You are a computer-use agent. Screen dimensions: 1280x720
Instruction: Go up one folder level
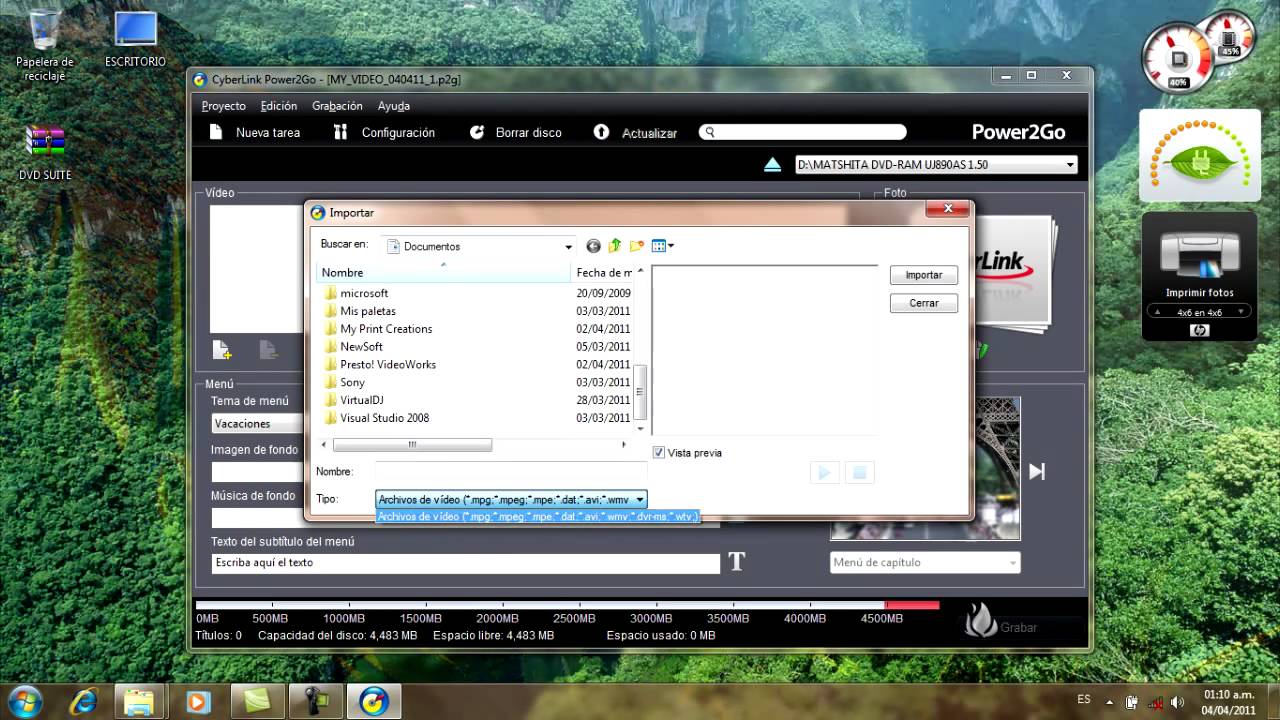click(615, 246)
